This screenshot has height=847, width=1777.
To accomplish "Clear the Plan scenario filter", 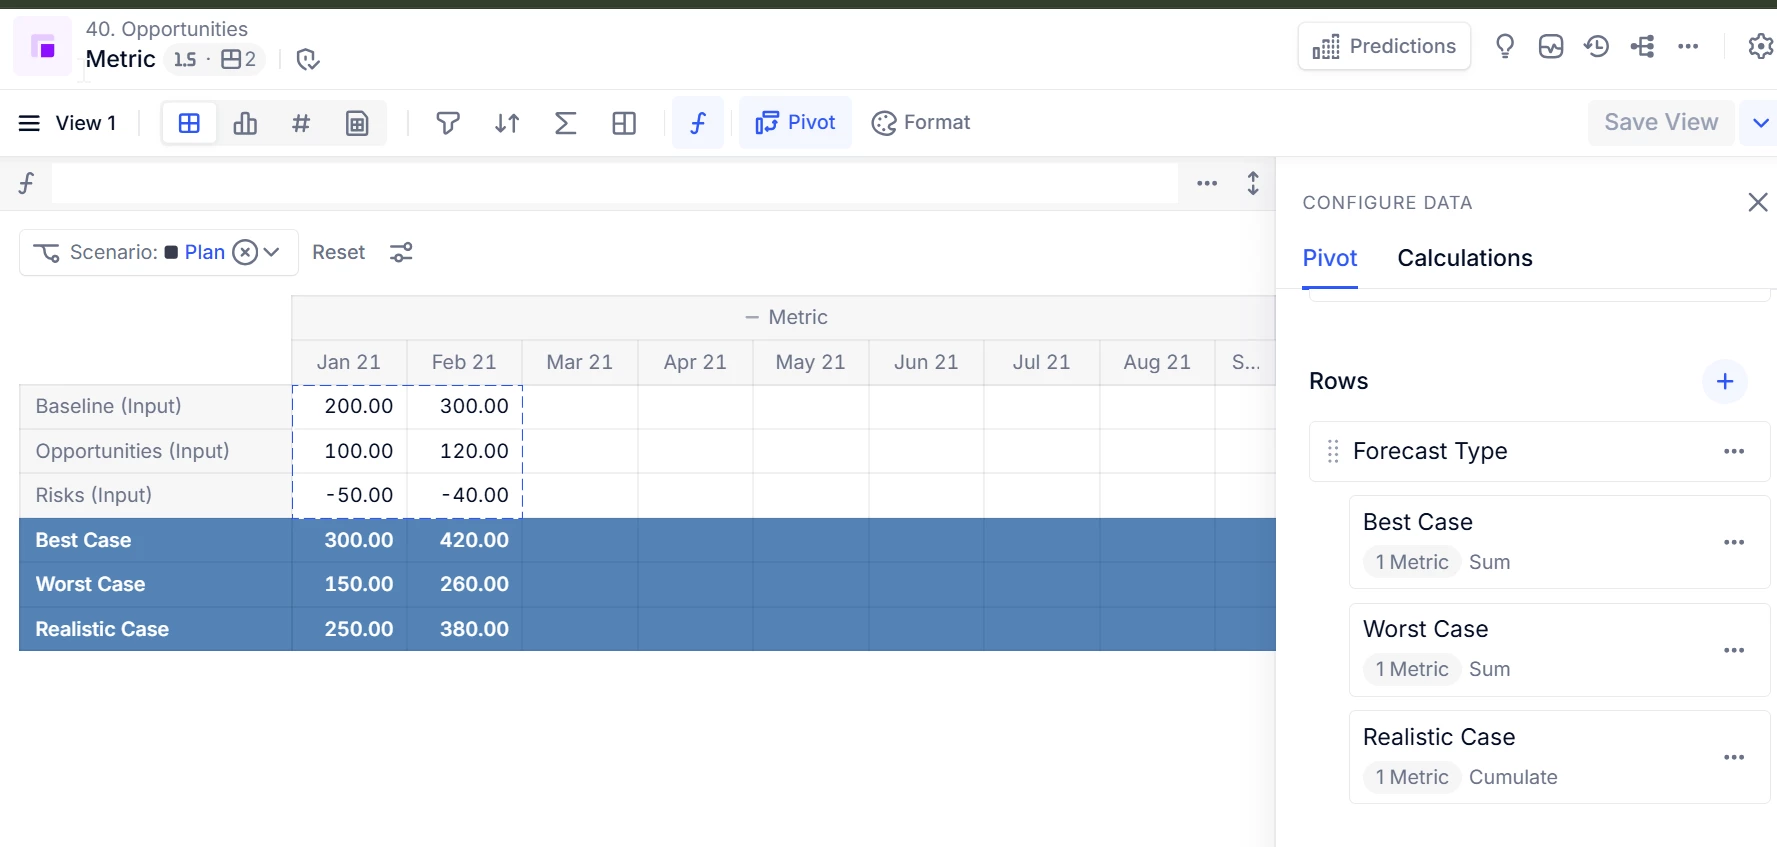I will tap(245, 252).
